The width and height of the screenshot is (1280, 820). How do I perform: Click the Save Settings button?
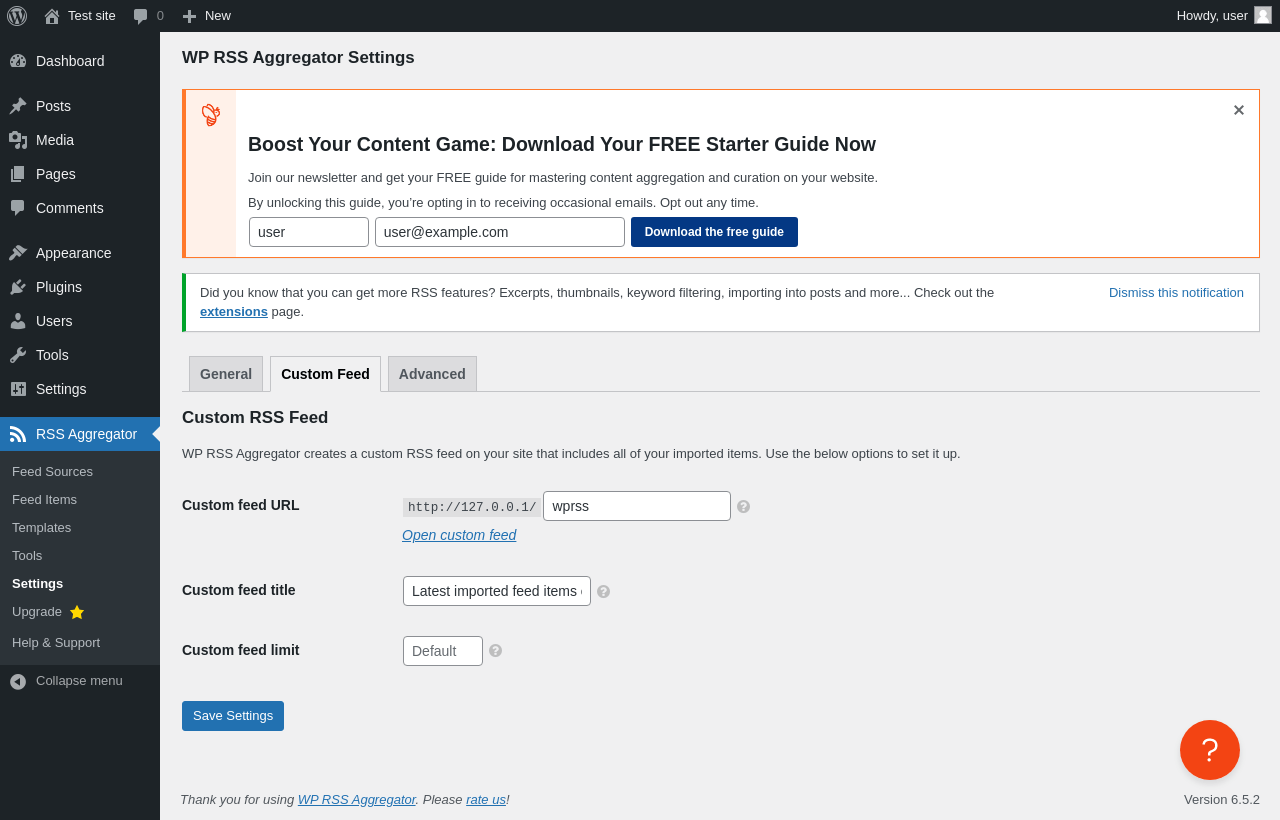pos(233,716)
